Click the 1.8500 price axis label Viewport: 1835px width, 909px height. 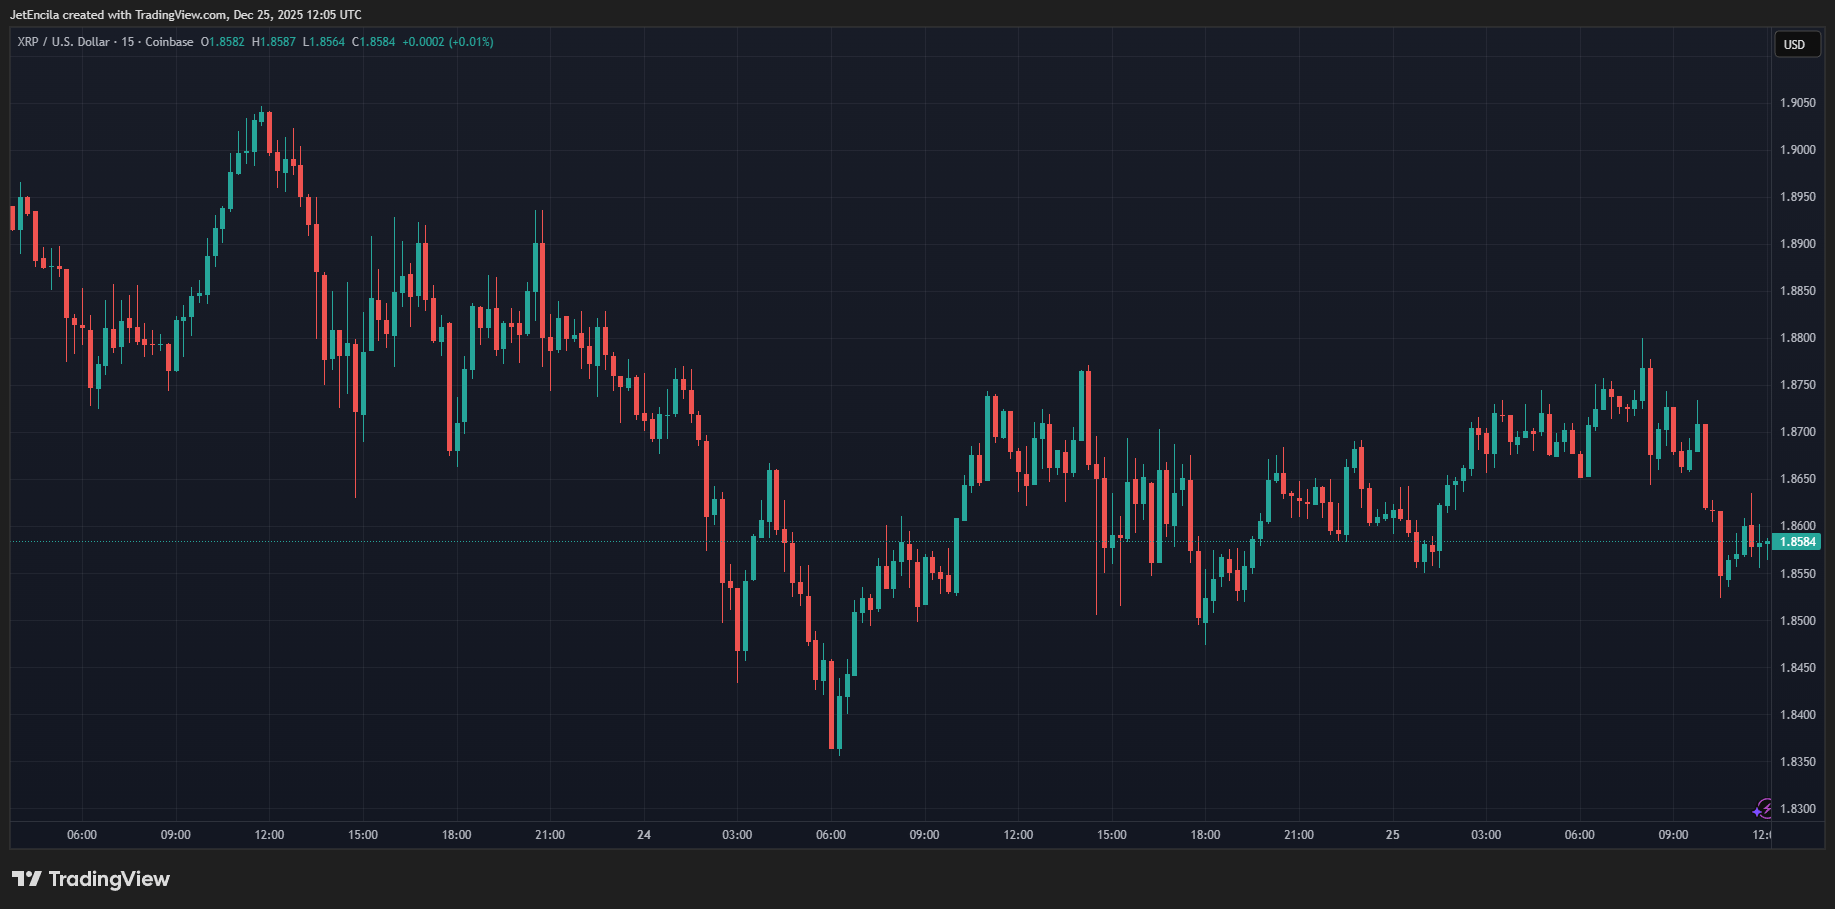(1798, 621)
